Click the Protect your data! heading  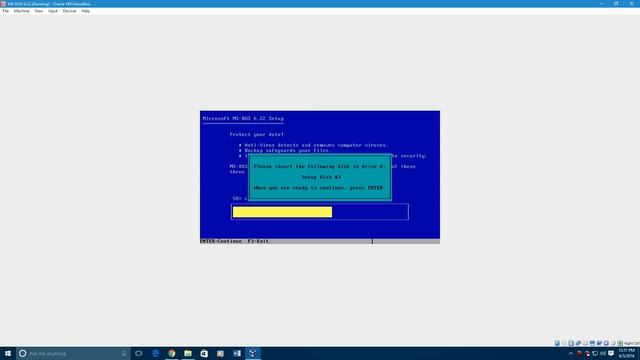point(256,134)
